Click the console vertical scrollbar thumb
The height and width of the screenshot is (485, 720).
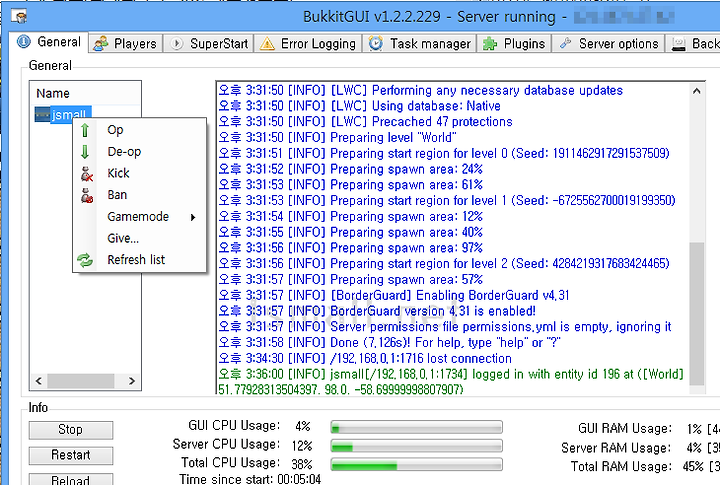[x=697, y=314]
